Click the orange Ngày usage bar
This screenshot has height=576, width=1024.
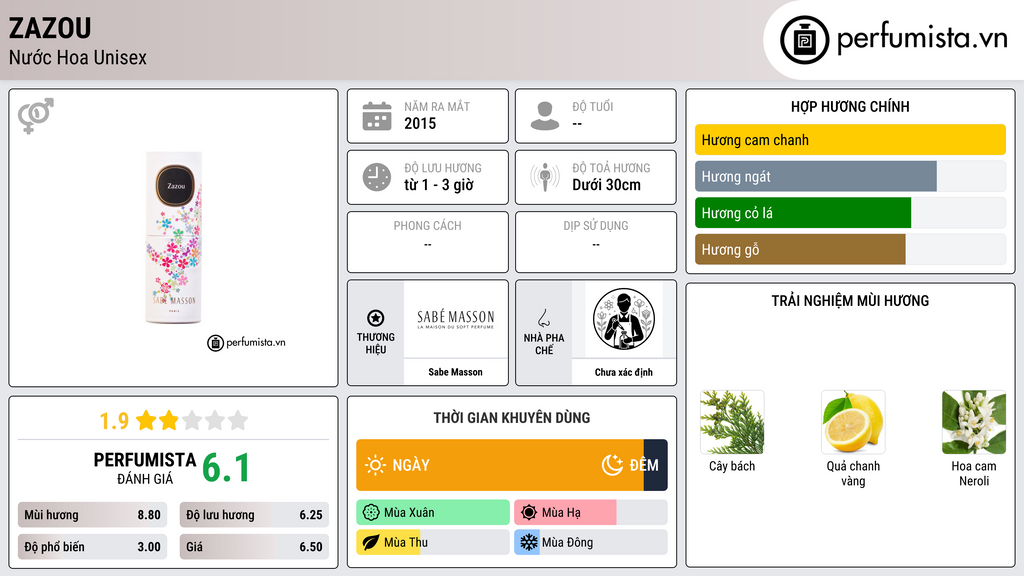coord(500,465)
